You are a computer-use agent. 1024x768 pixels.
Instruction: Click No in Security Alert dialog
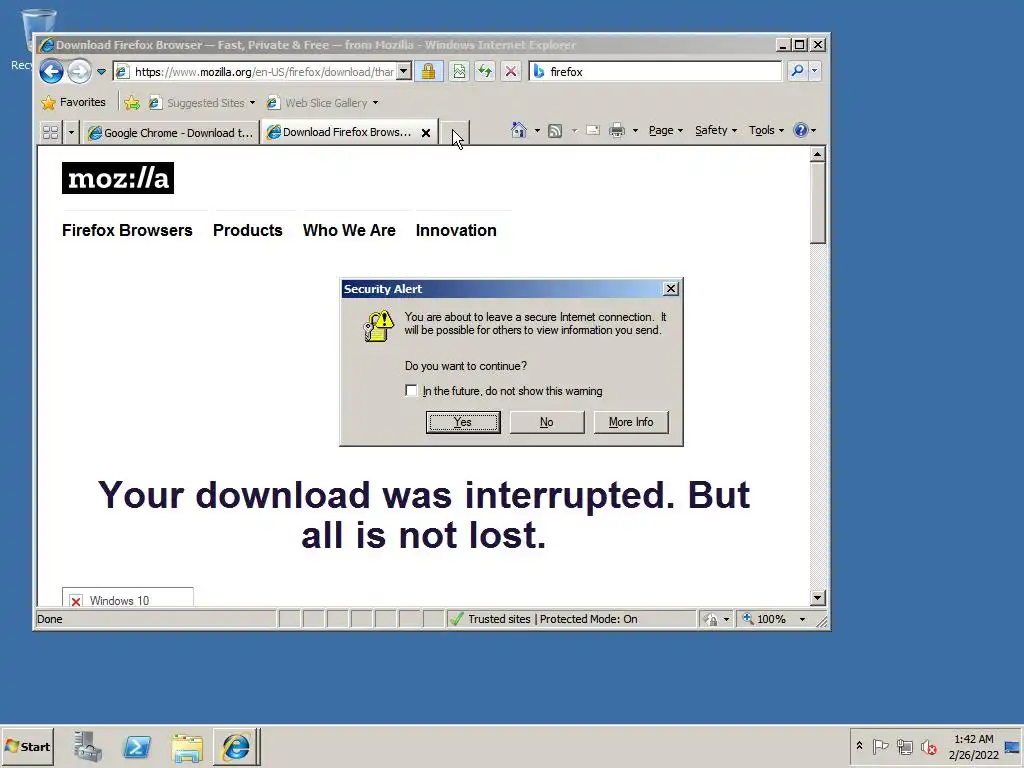point(547,422)
